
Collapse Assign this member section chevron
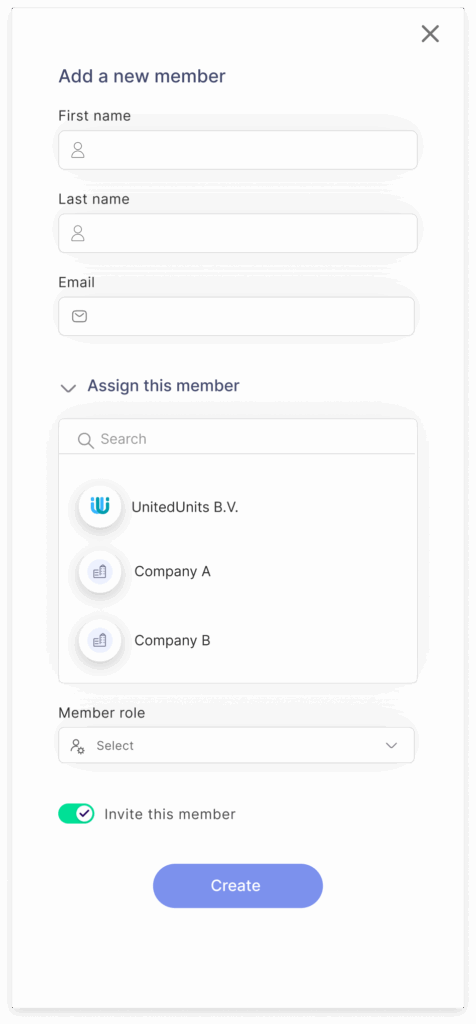[x=68, y=388]
